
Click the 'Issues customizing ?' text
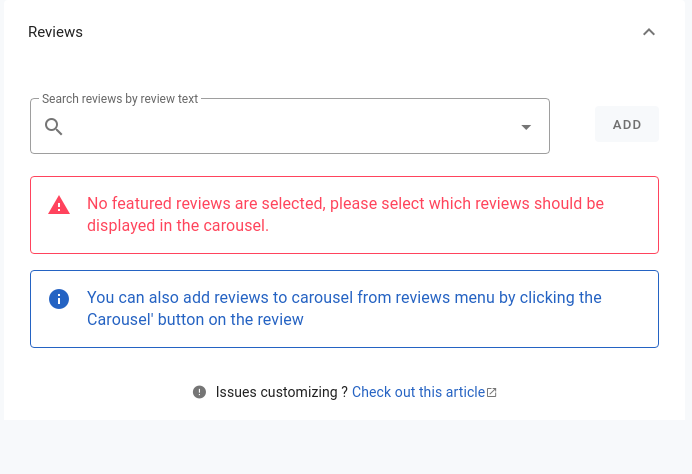pyautogui.click(x=282, y=392)
